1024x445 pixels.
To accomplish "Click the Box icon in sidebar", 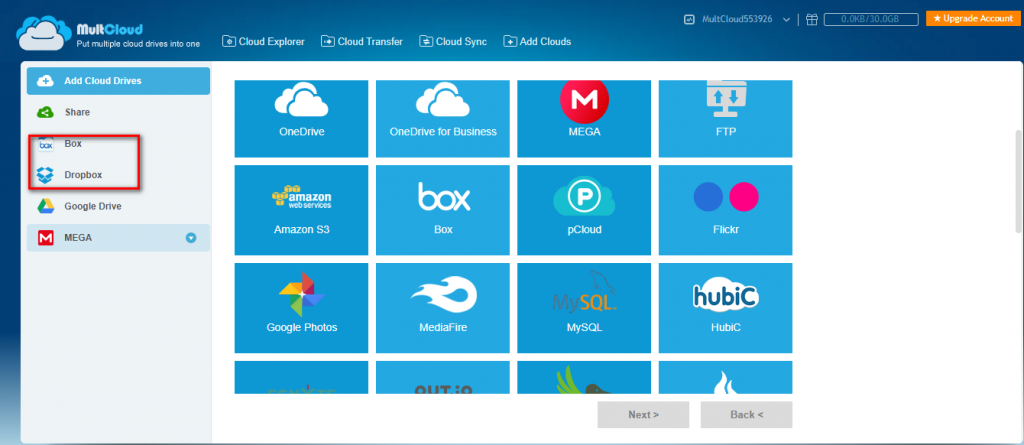I will (x=45, y=144).
